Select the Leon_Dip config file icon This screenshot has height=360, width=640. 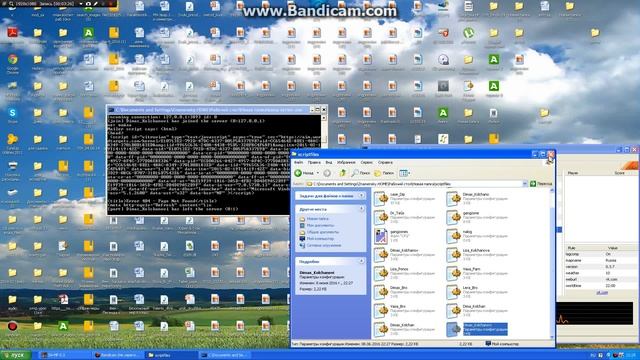381,199
